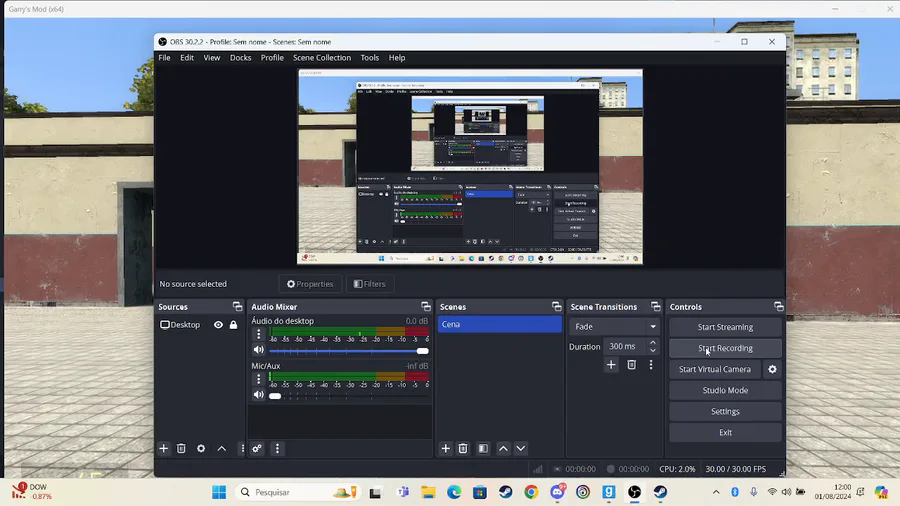The width and height of the screenshot is (900, 506).
Task: Float the Audio Mixer dock icon
Action: tap(426, 306)
